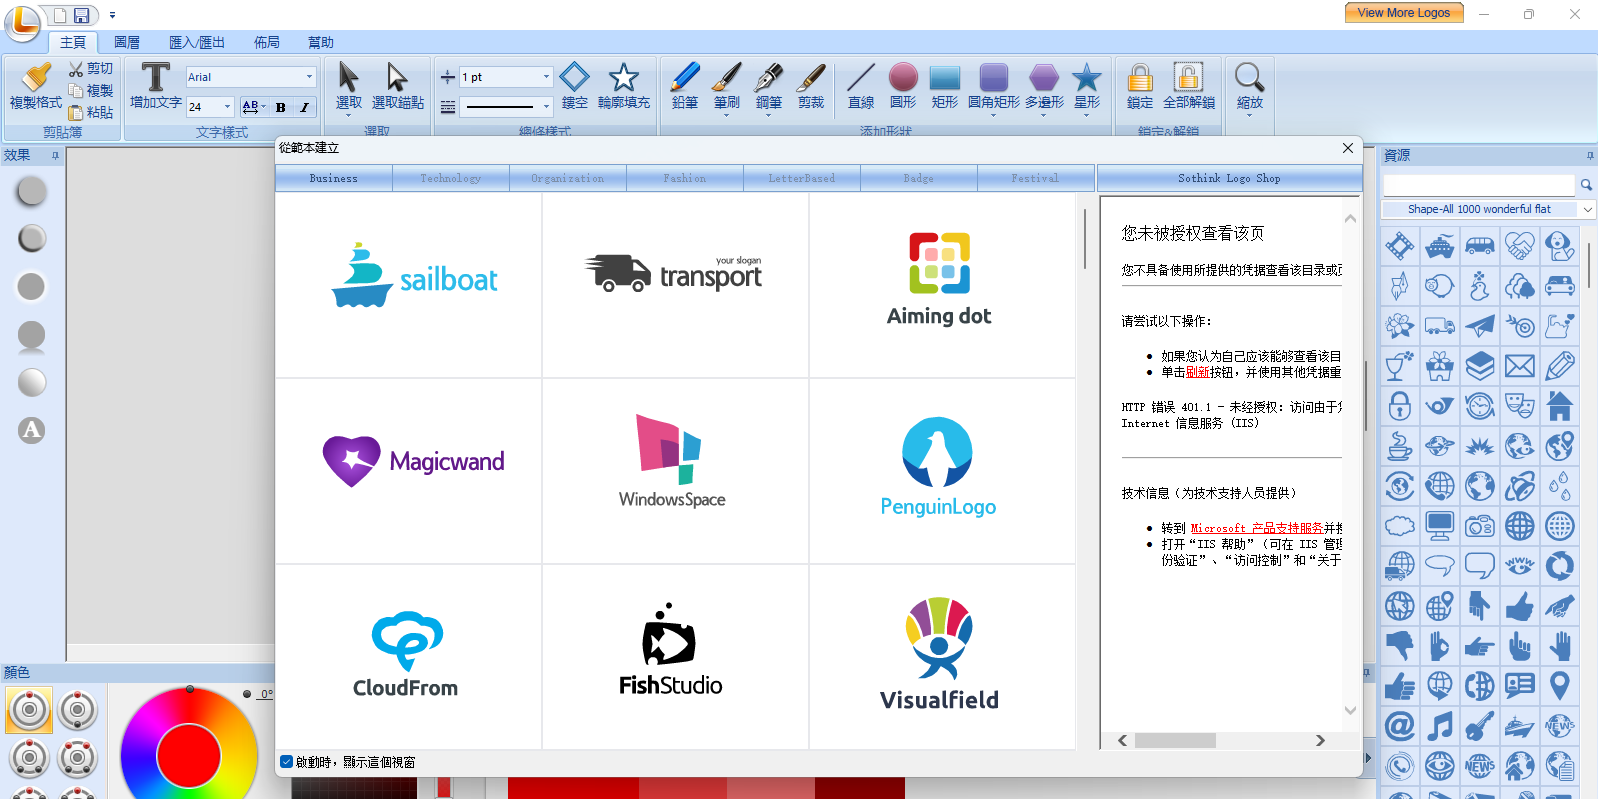1598x799 pixels.
Task: Click the resource search magnifier icon
Action: click(1586, 185)
